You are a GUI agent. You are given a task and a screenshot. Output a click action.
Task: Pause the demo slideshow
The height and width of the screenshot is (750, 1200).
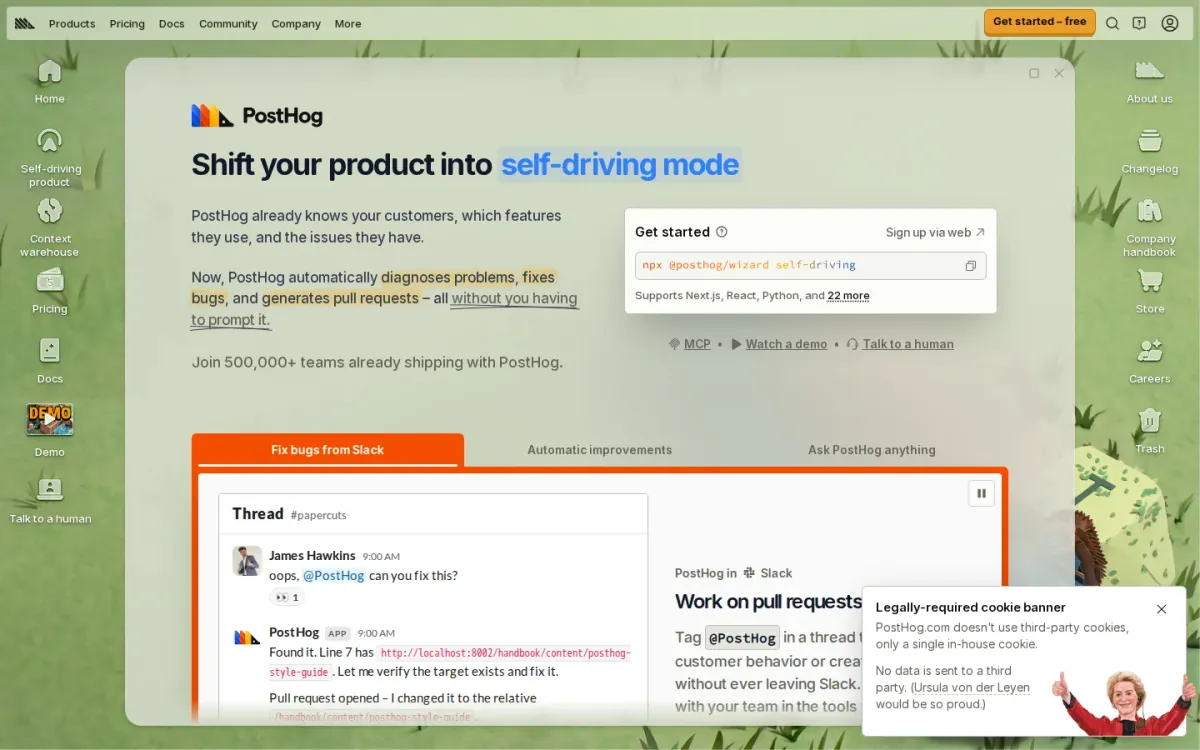981,493
